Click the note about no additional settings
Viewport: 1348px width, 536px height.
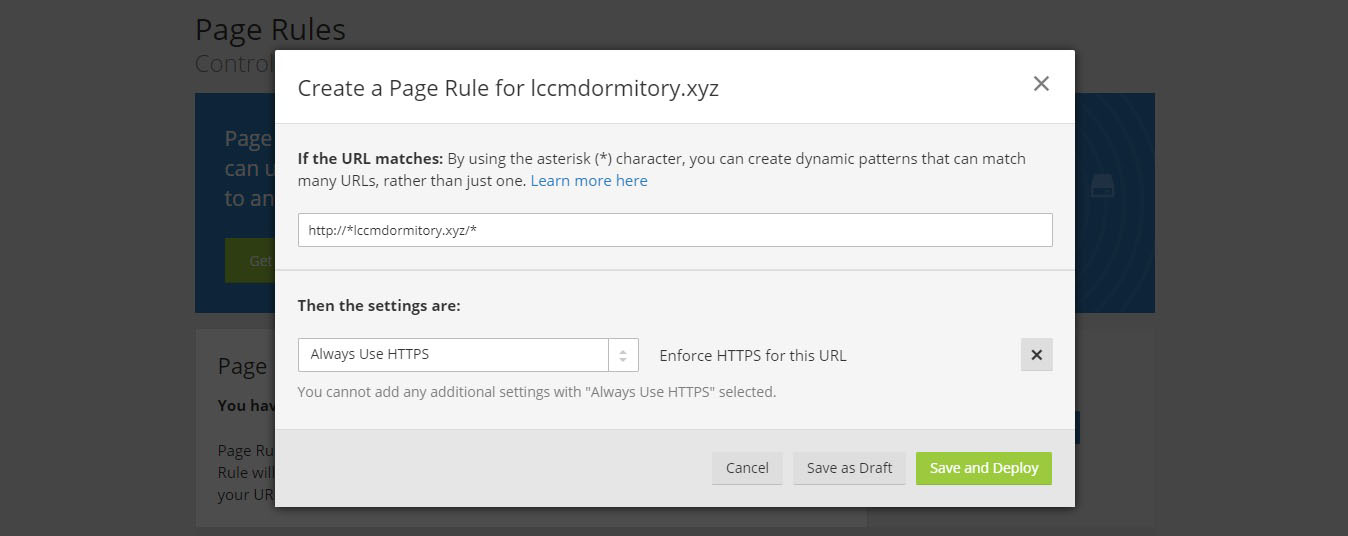537,392
